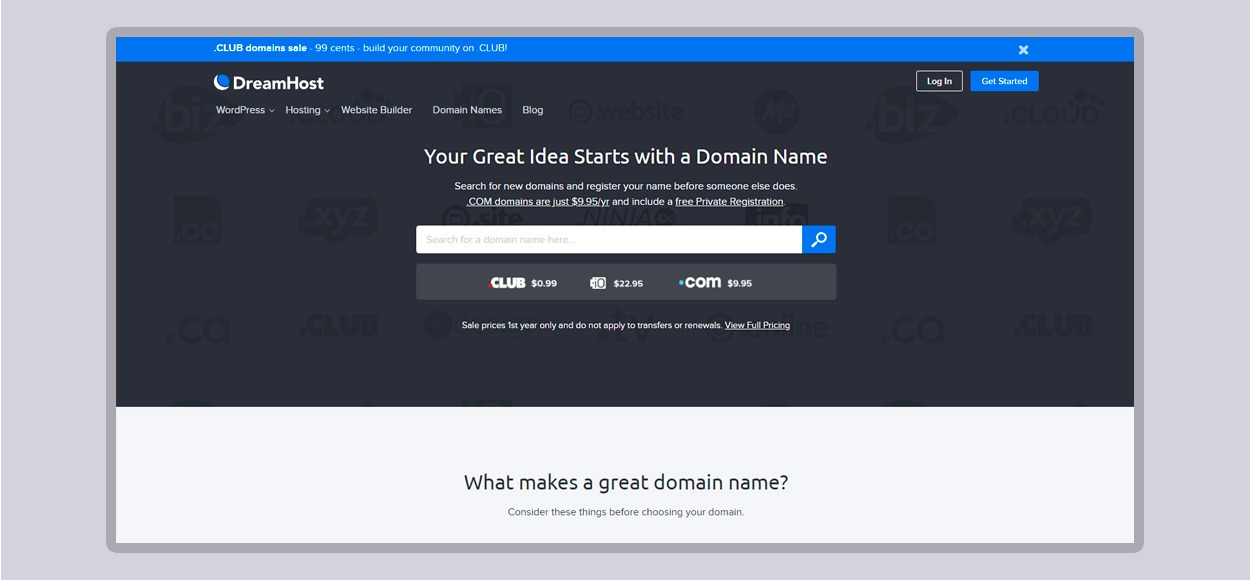Click the $0.99 price text
Image resolution: width=1250 pixels, height=580 pixels.
544,284
